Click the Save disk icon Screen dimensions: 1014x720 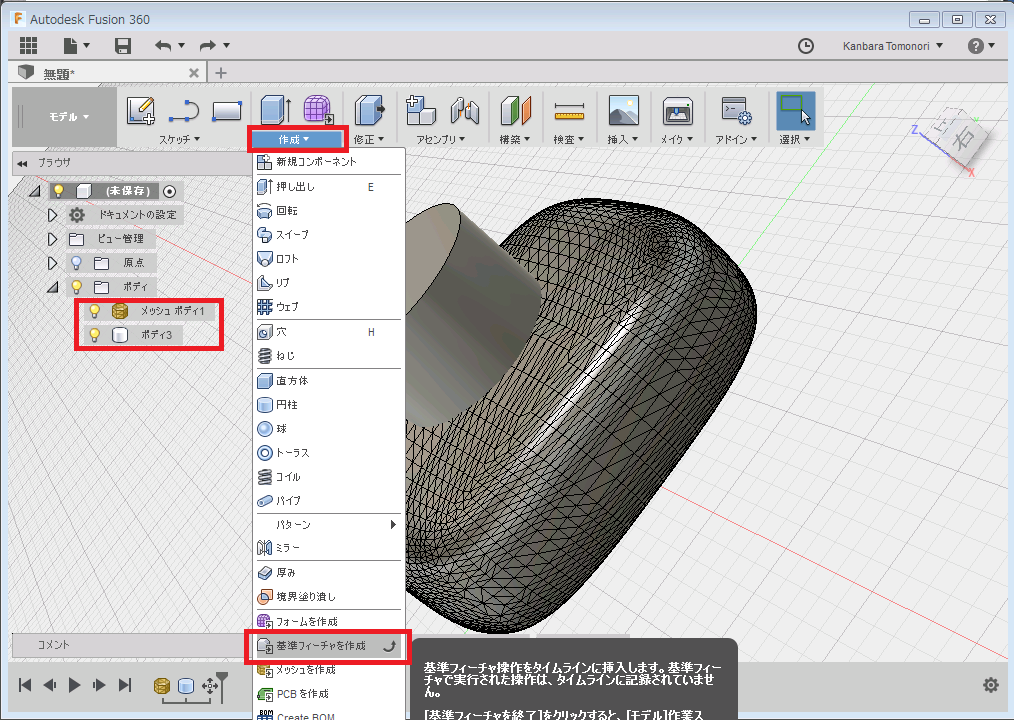coord(123,46)
